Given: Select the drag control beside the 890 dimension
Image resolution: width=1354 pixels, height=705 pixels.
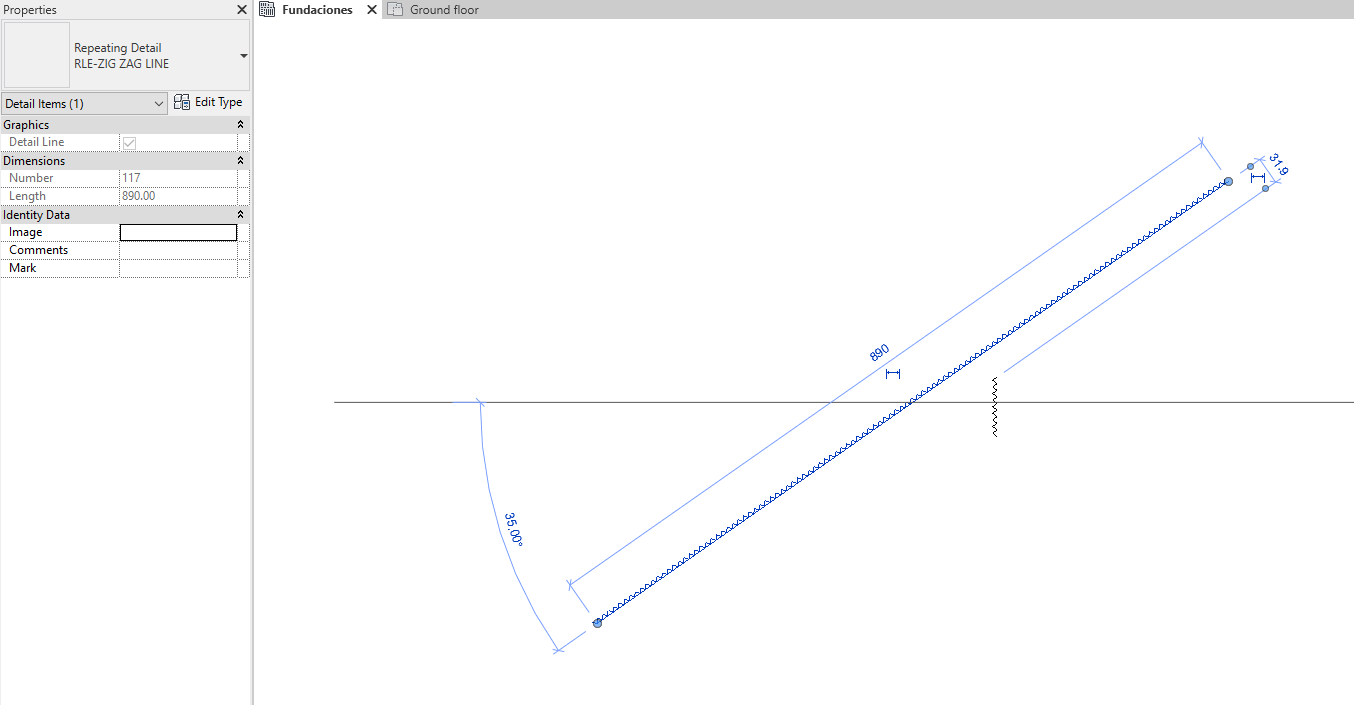Looking at the screenshot, I should tap(893, 374).
